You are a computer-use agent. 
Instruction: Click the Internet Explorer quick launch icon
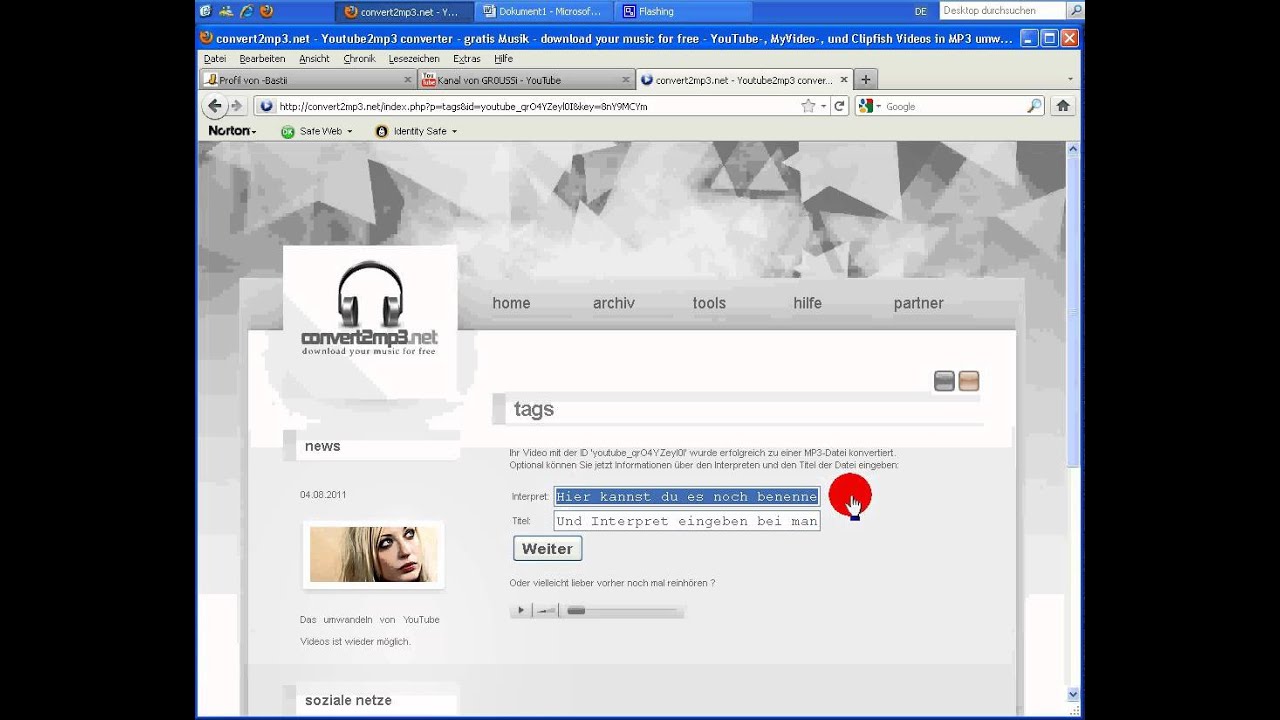point(246,11)
